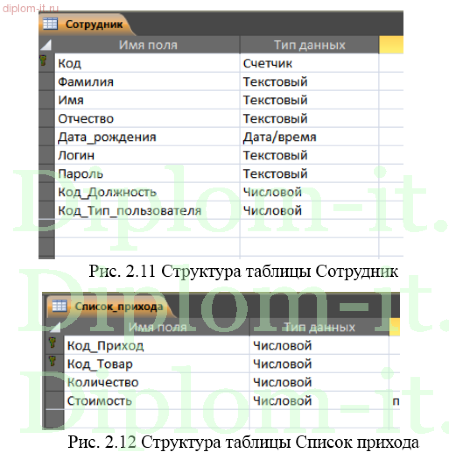
Task: Select the Пароль field name
Action: (x=147, y=173)
